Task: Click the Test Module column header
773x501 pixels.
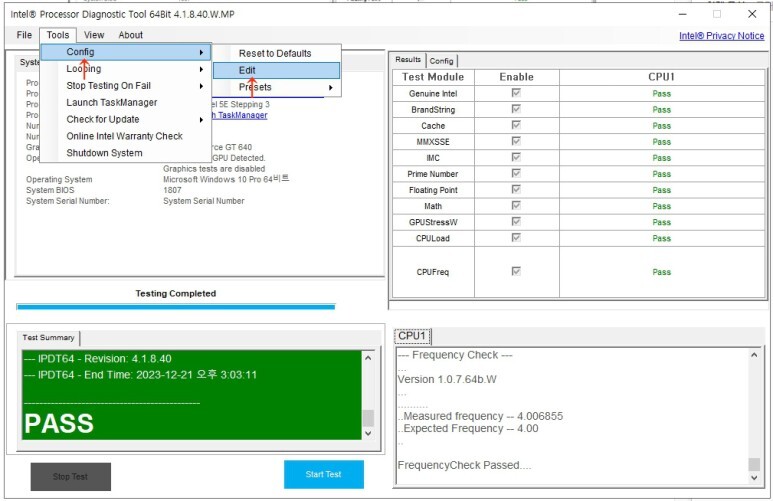Action: (433, 77)
